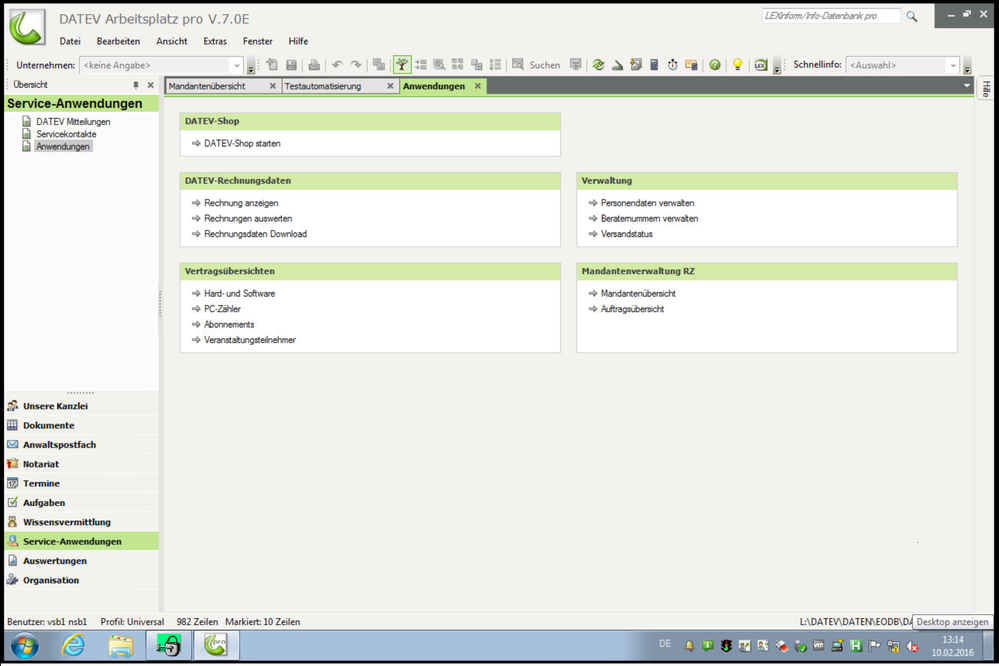Image resolution: width=999 pixels, height=666 pixels.
Task: Open Dokumente navigation section
Action: (x=82, y=425)
